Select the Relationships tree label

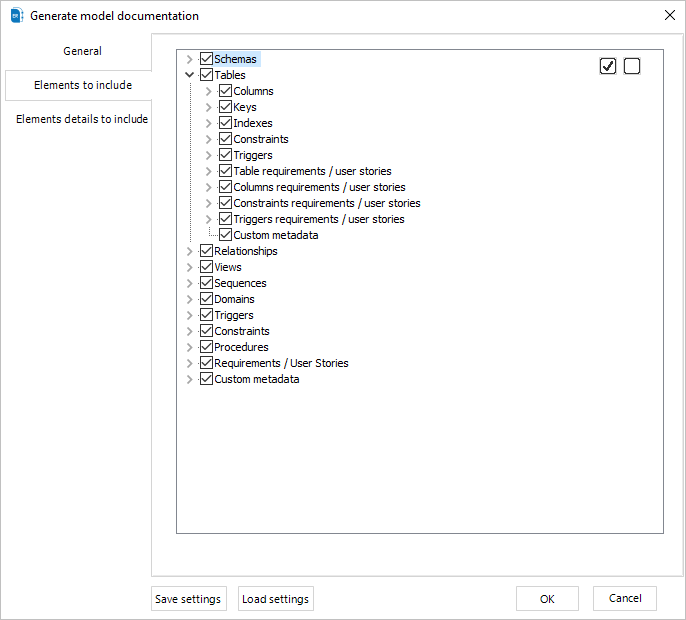[x=245, y=251]
